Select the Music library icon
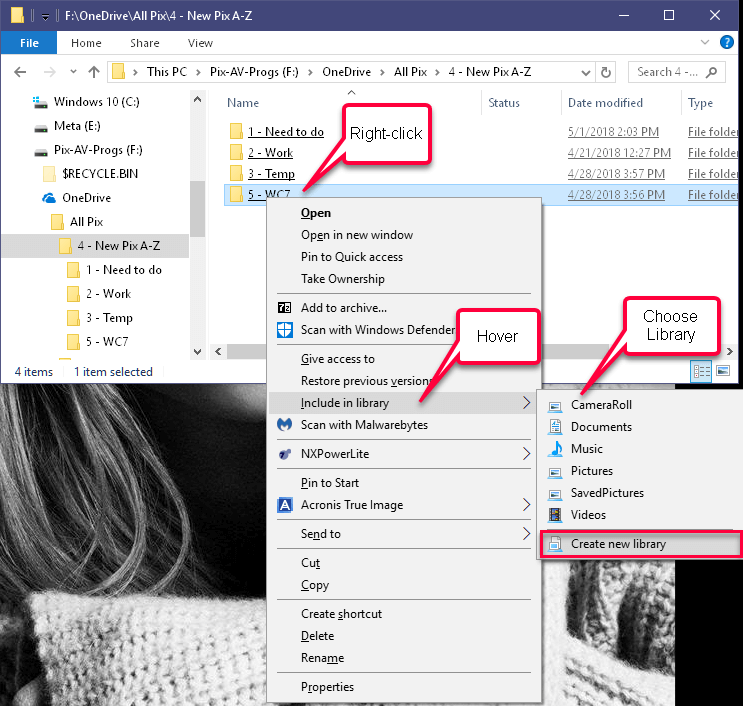This screenshot has width=743, height=706. point(555,449)
